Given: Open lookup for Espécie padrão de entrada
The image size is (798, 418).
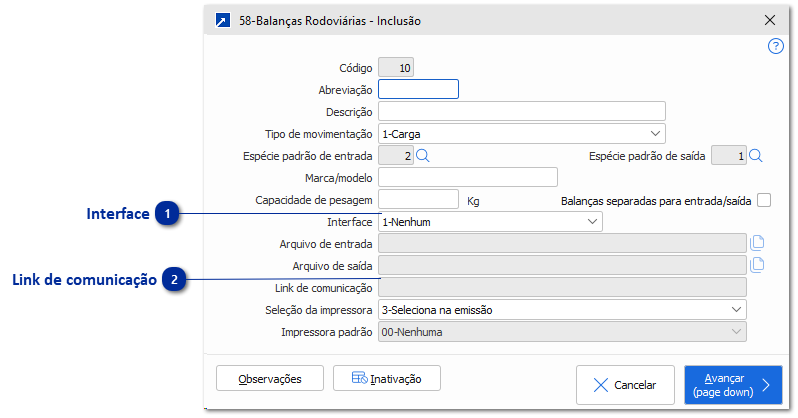Looking at the screenshot, I should 423,155.
